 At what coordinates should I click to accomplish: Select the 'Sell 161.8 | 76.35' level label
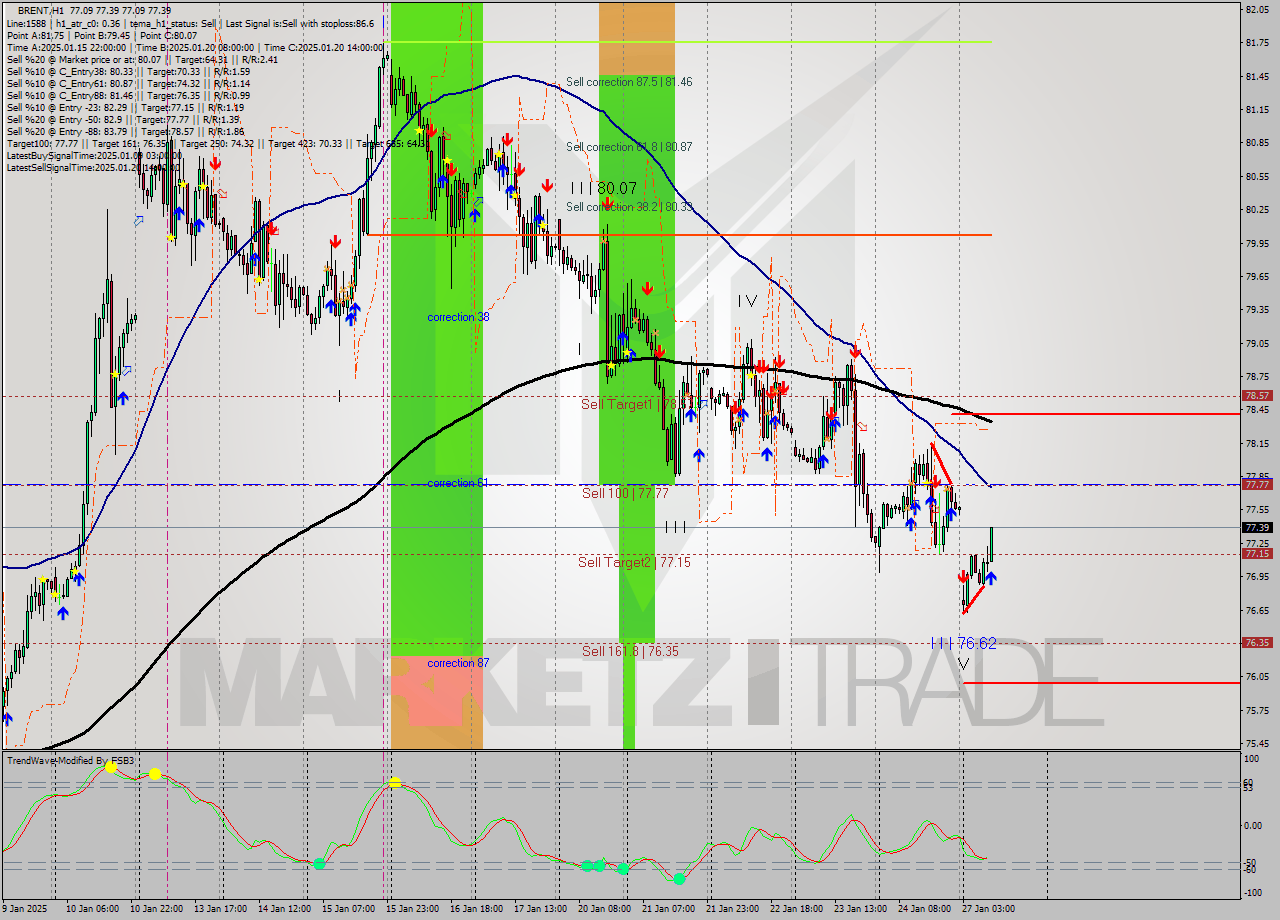[x=630, y=650]
